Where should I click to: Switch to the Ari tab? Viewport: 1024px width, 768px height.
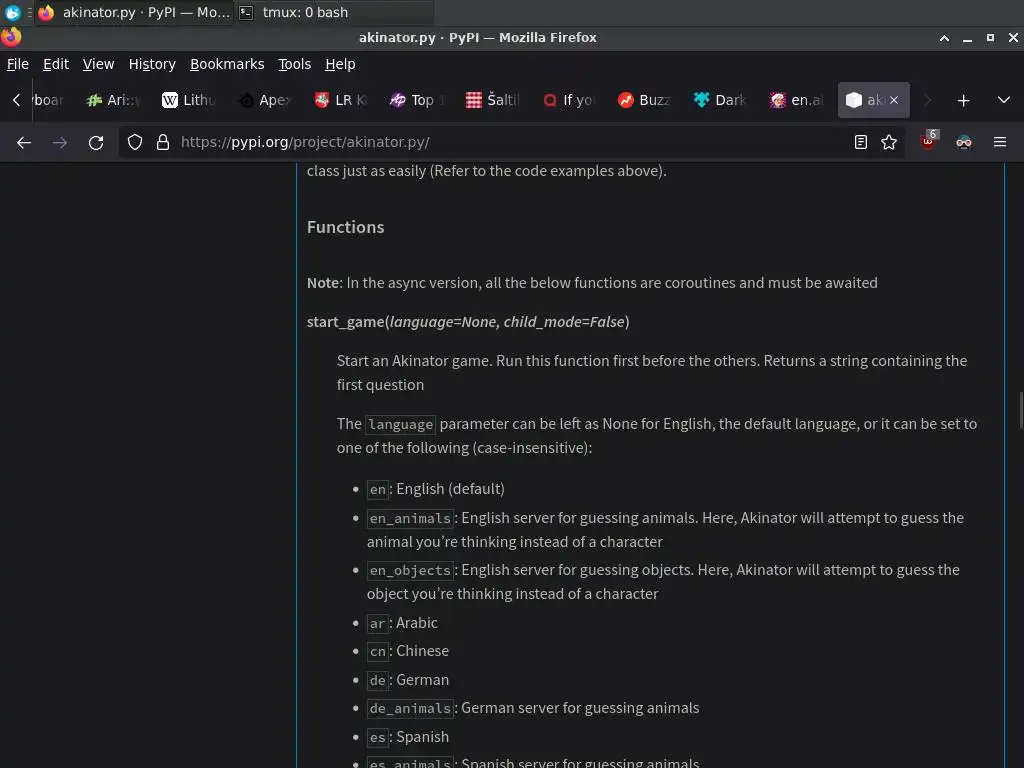tap(112, 100)
